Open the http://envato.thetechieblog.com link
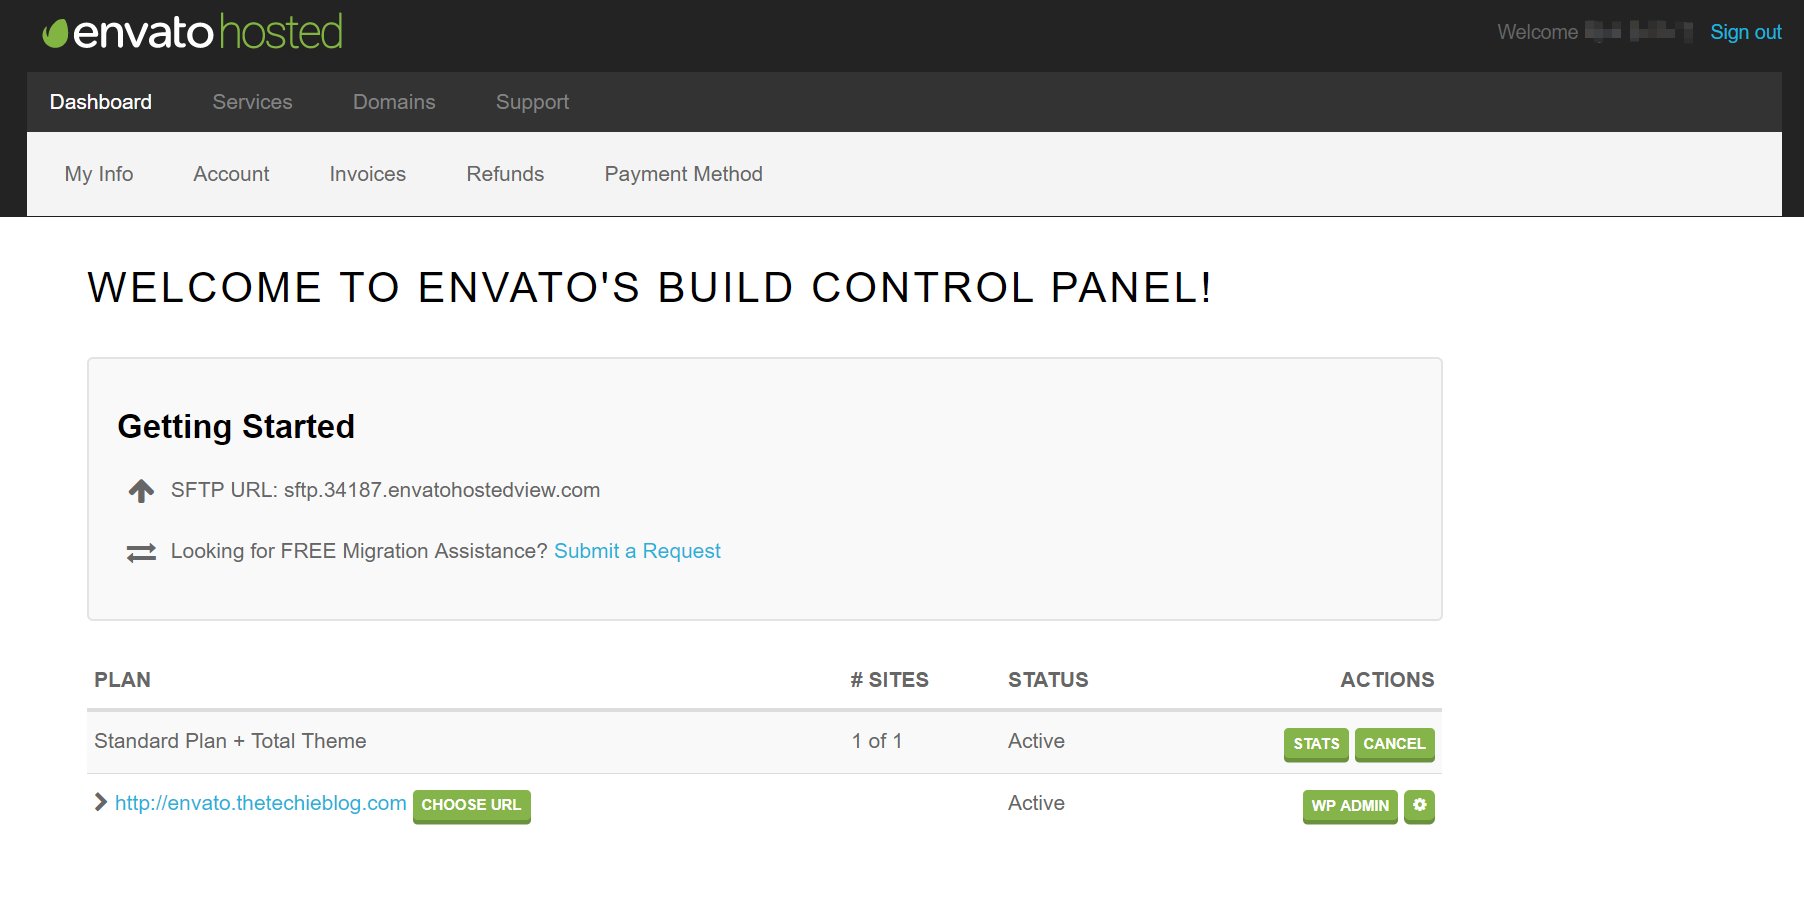This screenshot has height=901, width=1804. pos(261,803)
